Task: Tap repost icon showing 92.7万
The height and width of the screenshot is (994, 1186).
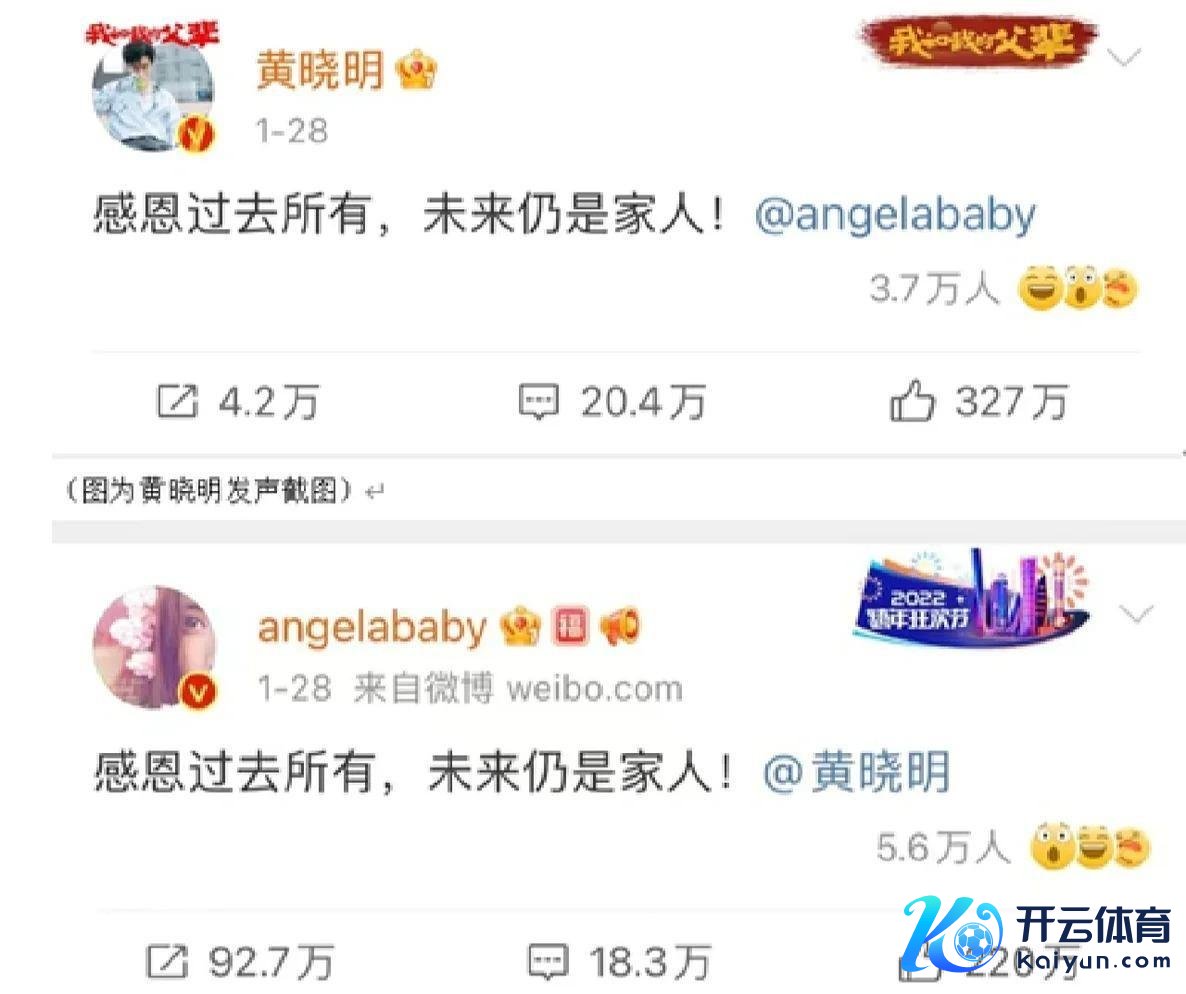Action: (x=166, y=962)
